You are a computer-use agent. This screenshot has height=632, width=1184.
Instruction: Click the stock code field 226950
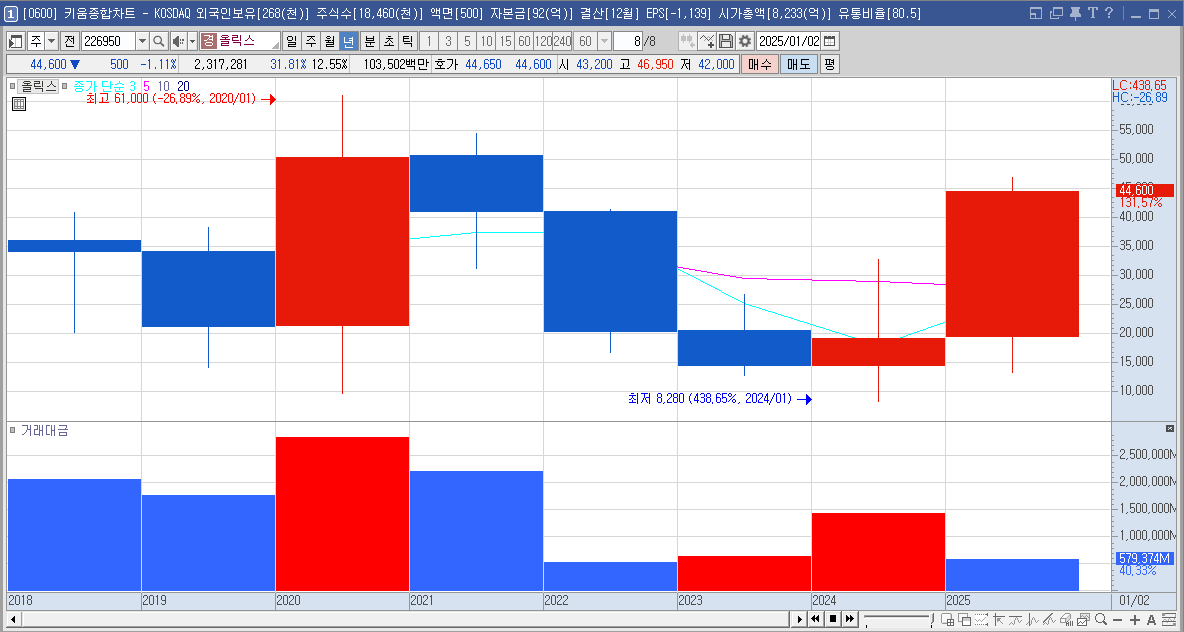pos(107,41)
